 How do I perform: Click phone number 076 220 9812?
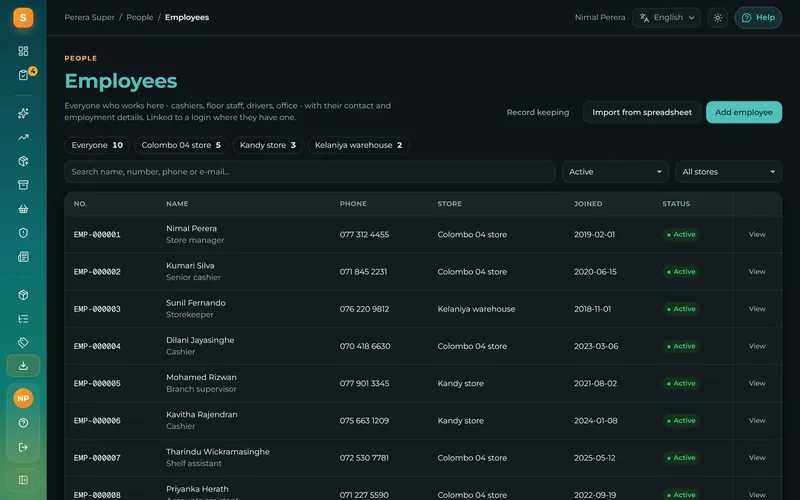point(364,309)
